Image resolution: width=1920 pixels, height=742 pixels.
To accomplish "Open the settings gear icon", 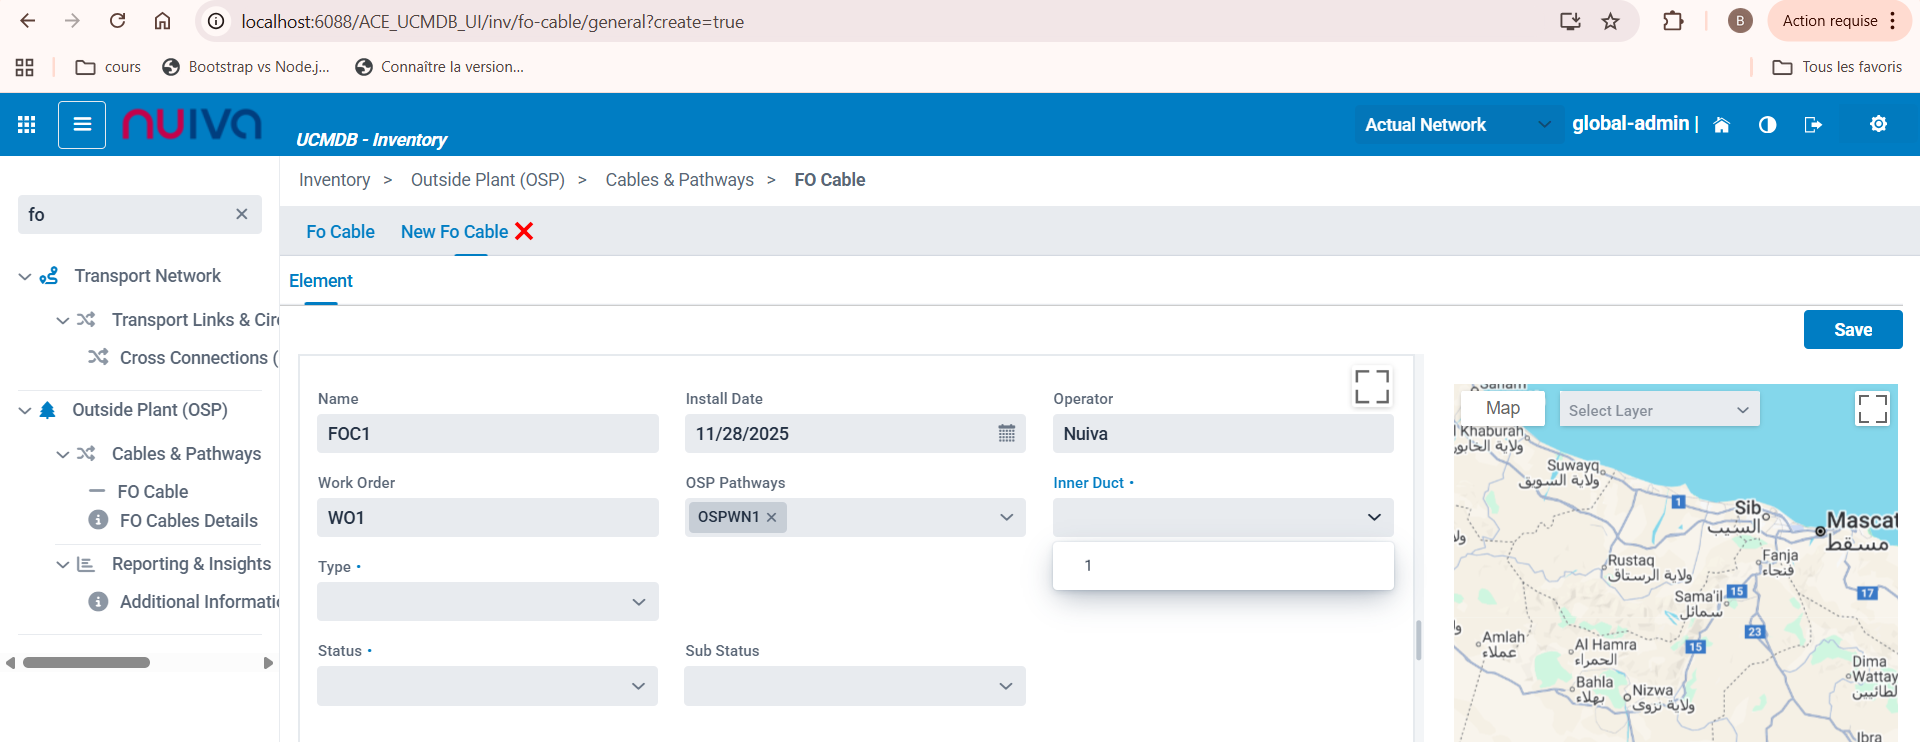I will point(1878,124).
